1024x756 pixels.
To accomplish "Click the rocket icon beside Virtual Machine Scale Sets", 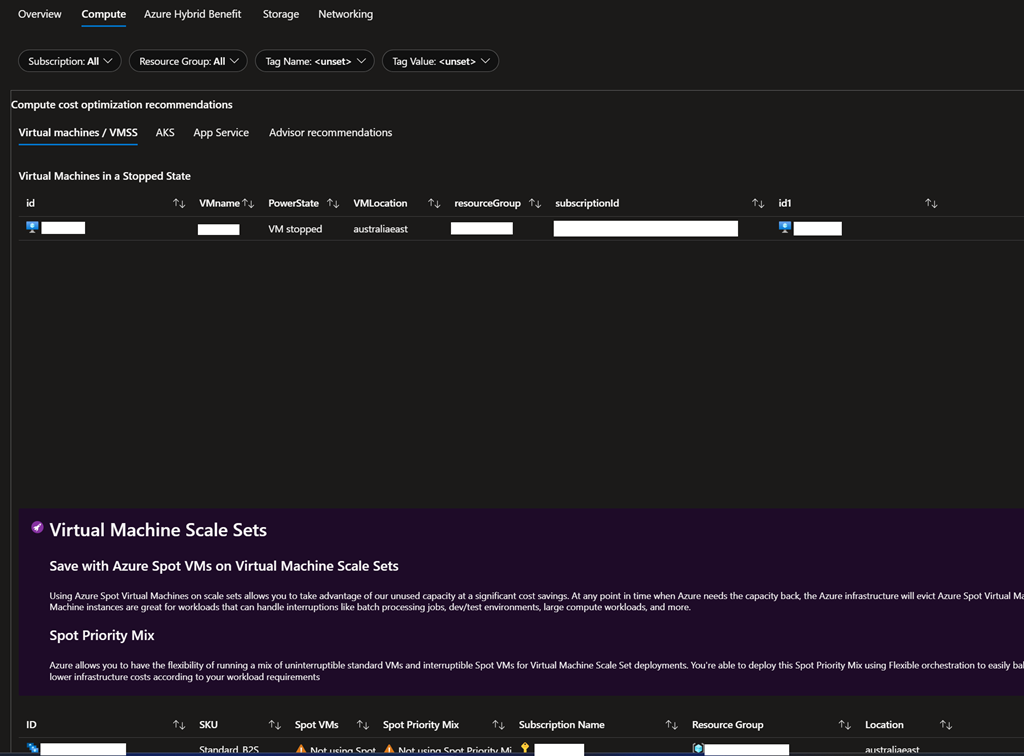I will click(x=37, y=528).
